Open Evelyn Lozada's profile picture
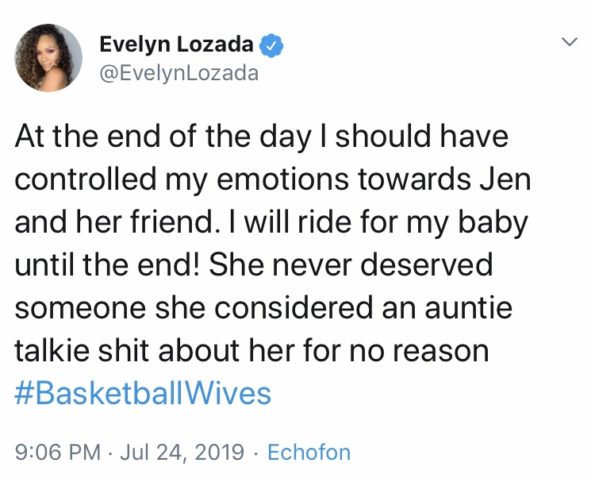This screenshot has height=482, width=595. tap(48, 58)
